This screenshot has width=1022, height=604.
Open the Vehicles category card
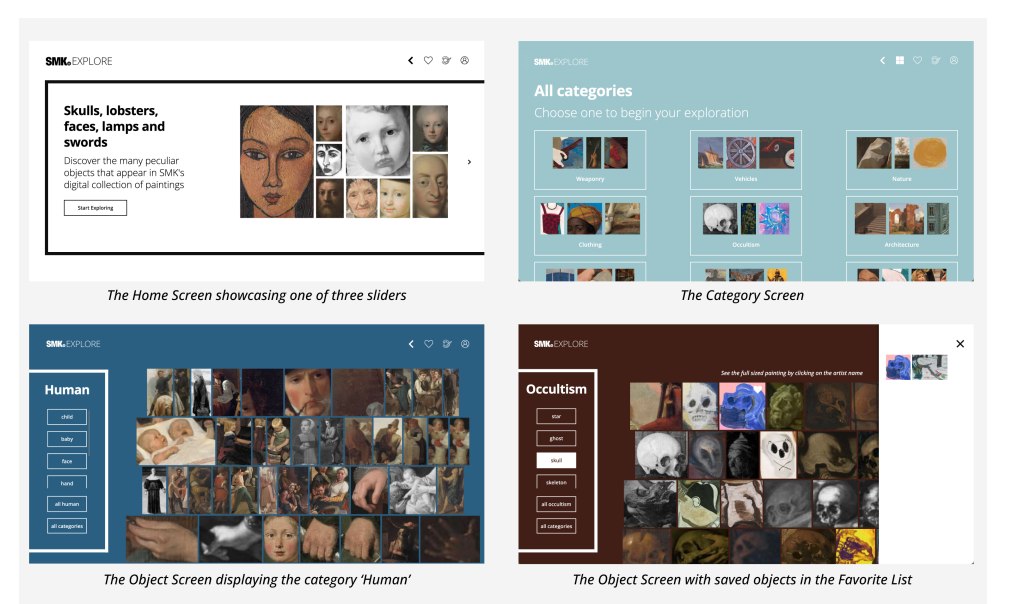click(x=746, y=160)
